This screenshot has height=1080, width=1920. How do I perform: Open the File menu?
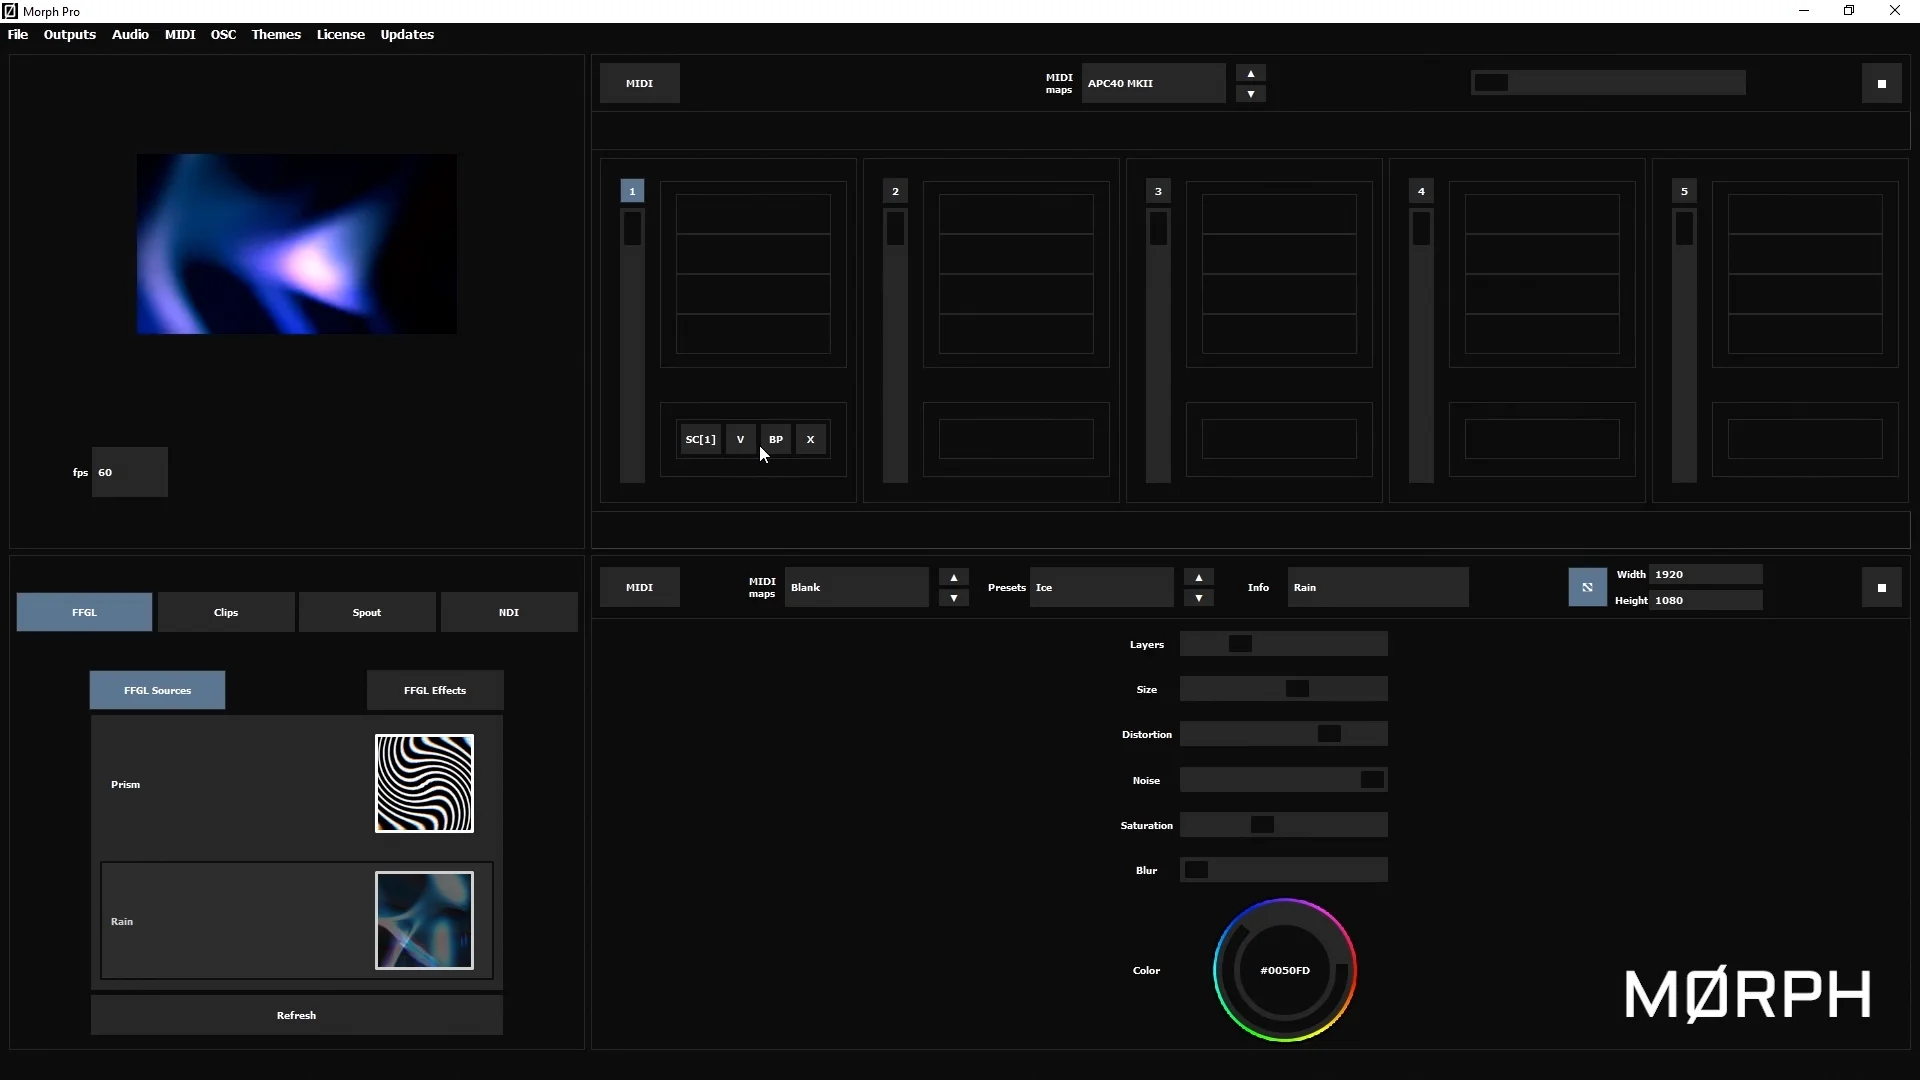18,34
